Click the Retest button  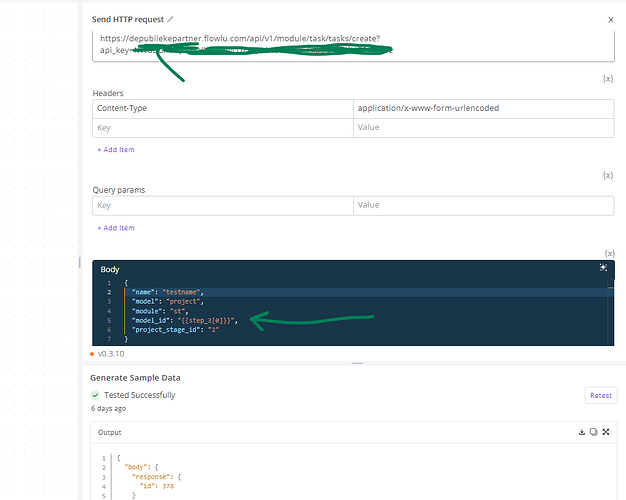click(x=601, y=395)
